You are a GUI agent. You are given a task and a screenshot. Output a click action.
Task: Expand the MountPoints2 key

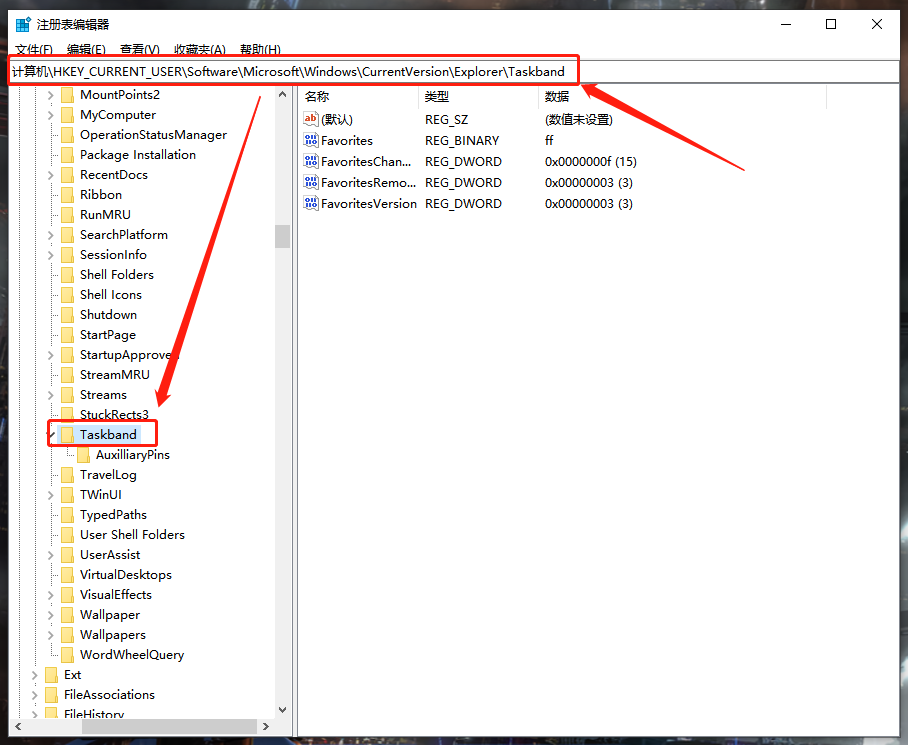(51, 94)
